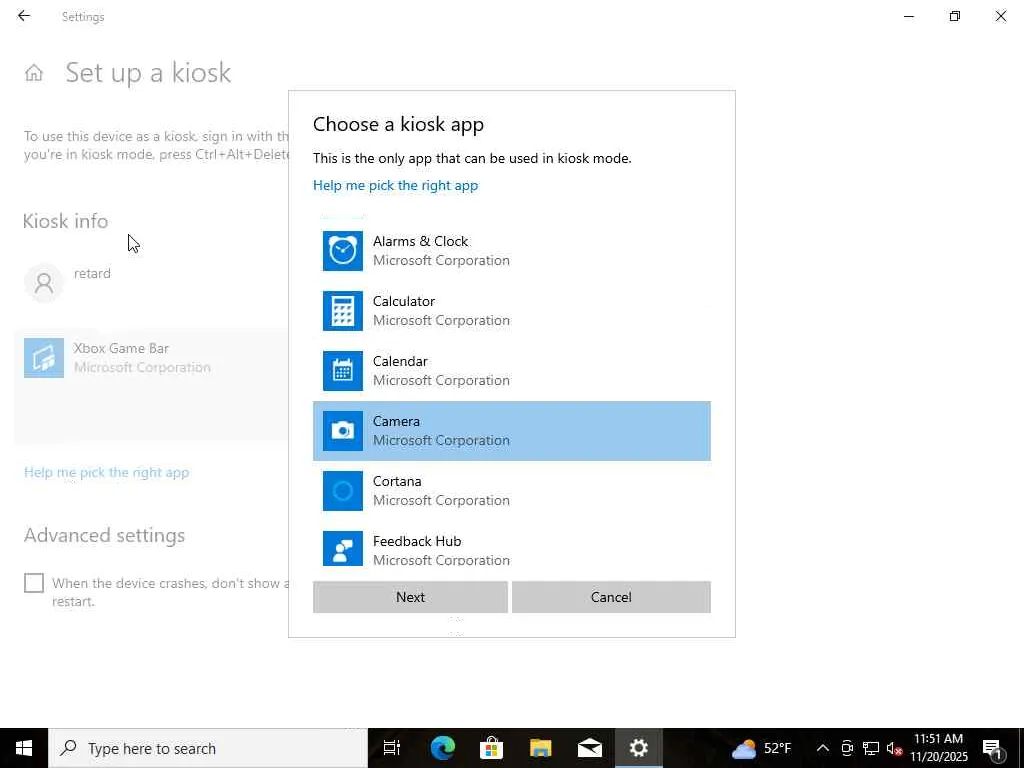Open the notification center icon
This screenshot has height=768, width=1024.
993,748
